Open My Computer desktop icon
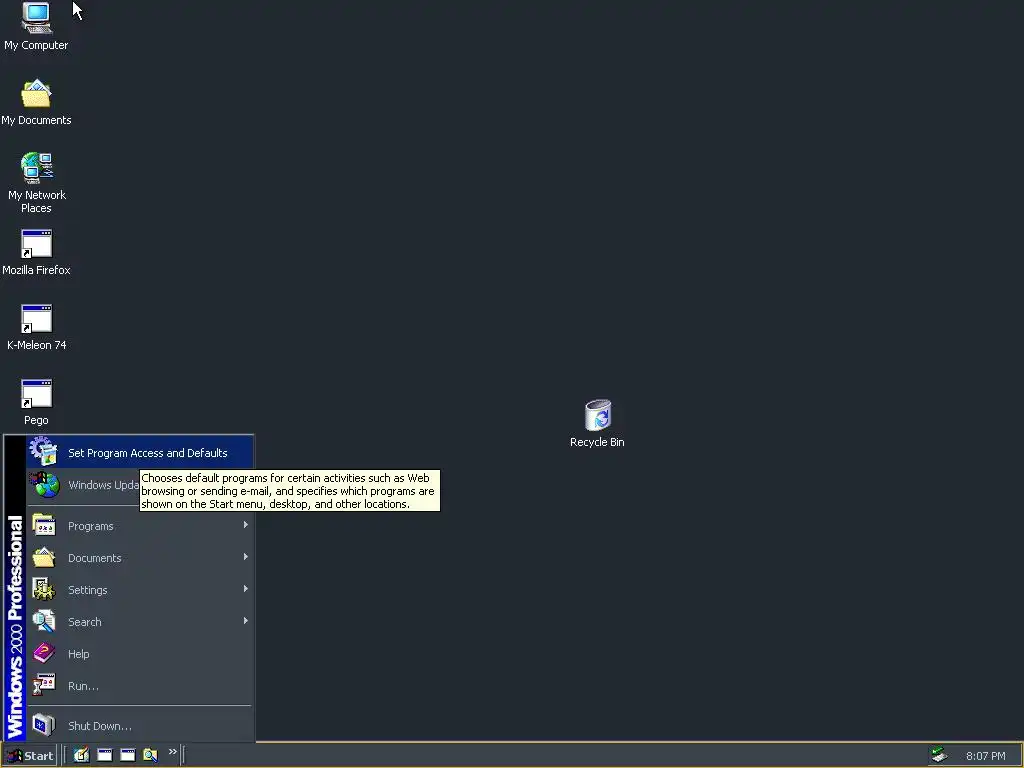The width and height of the screenshot is (1024, 768). coord(36,18)
